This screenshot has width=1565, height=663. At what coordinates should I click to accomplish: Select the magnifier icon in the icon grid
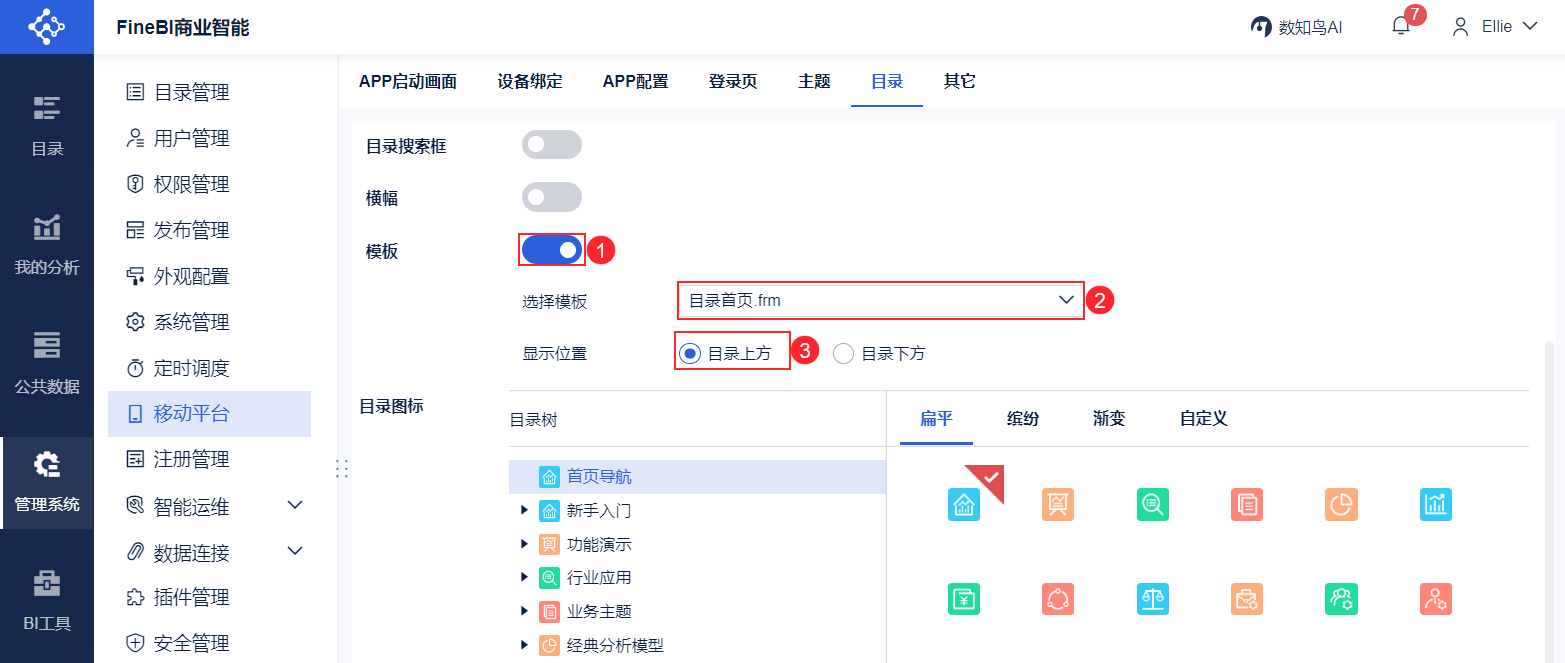[1152, 505]
